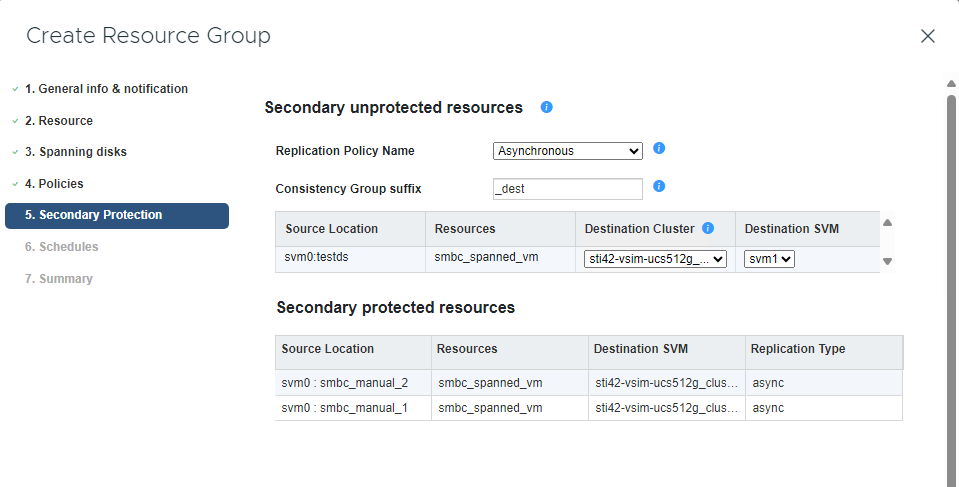The width and height of the screenshot is (959, 487).
Task: Open the Spanning disks step
Action: (76, 152)
